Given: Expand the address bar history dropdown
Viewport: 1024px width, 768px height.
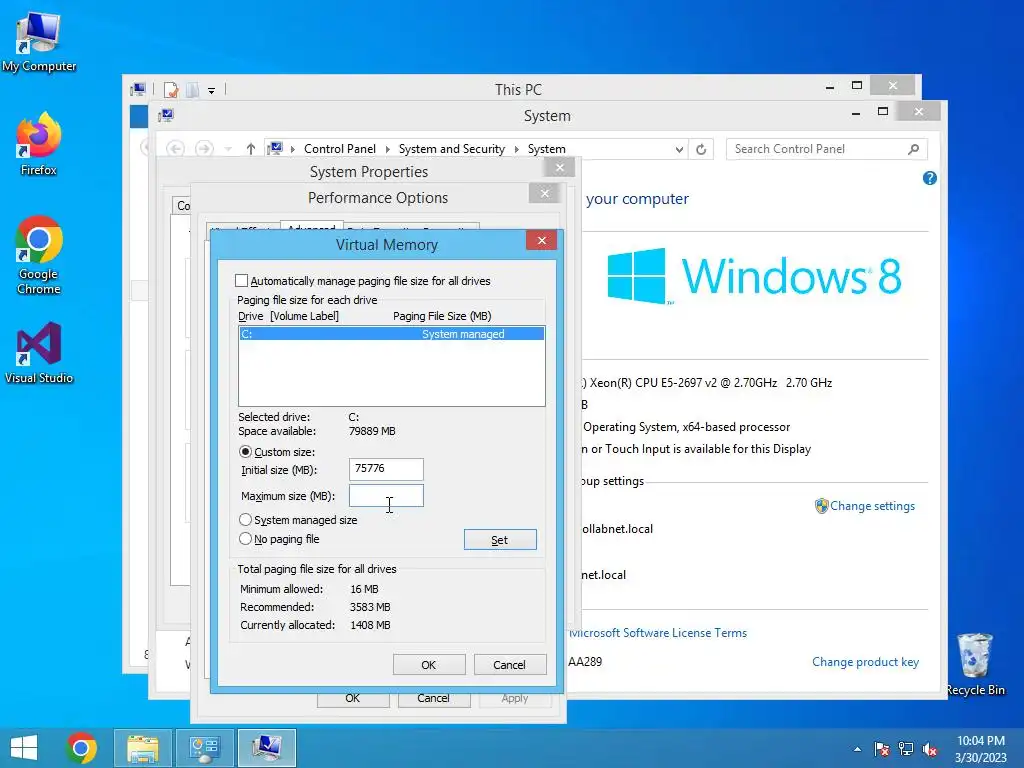Looking at the screenshot, I should tap(679, 150).
